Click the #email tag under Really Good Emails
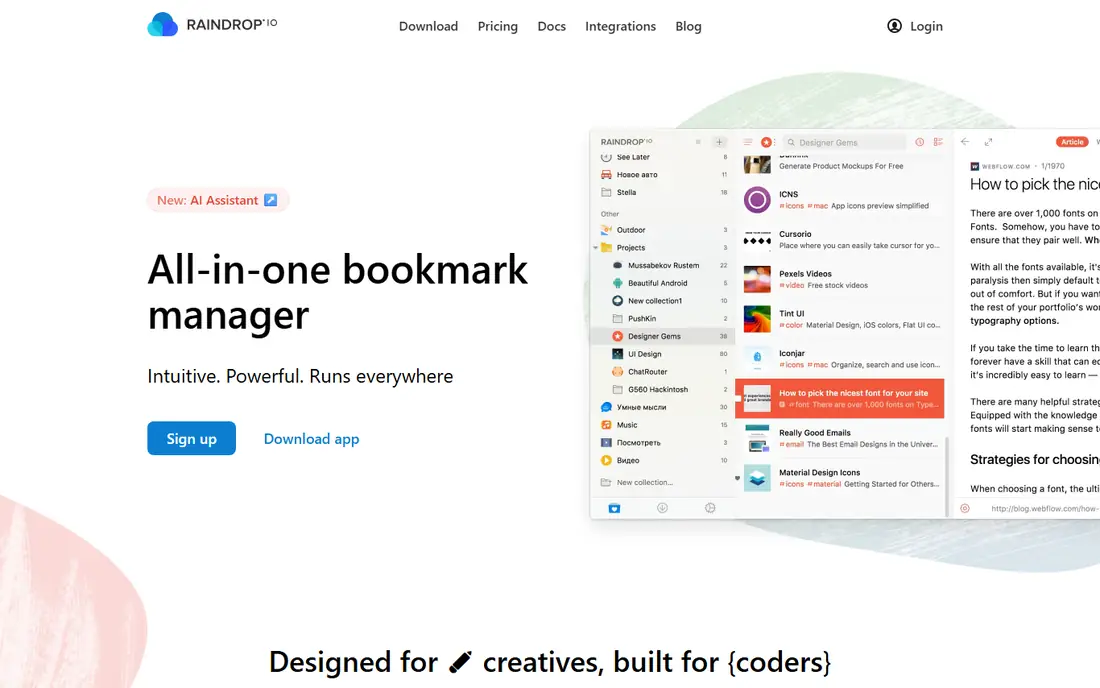The image size is (1100, 688). (x=791, y=445)
